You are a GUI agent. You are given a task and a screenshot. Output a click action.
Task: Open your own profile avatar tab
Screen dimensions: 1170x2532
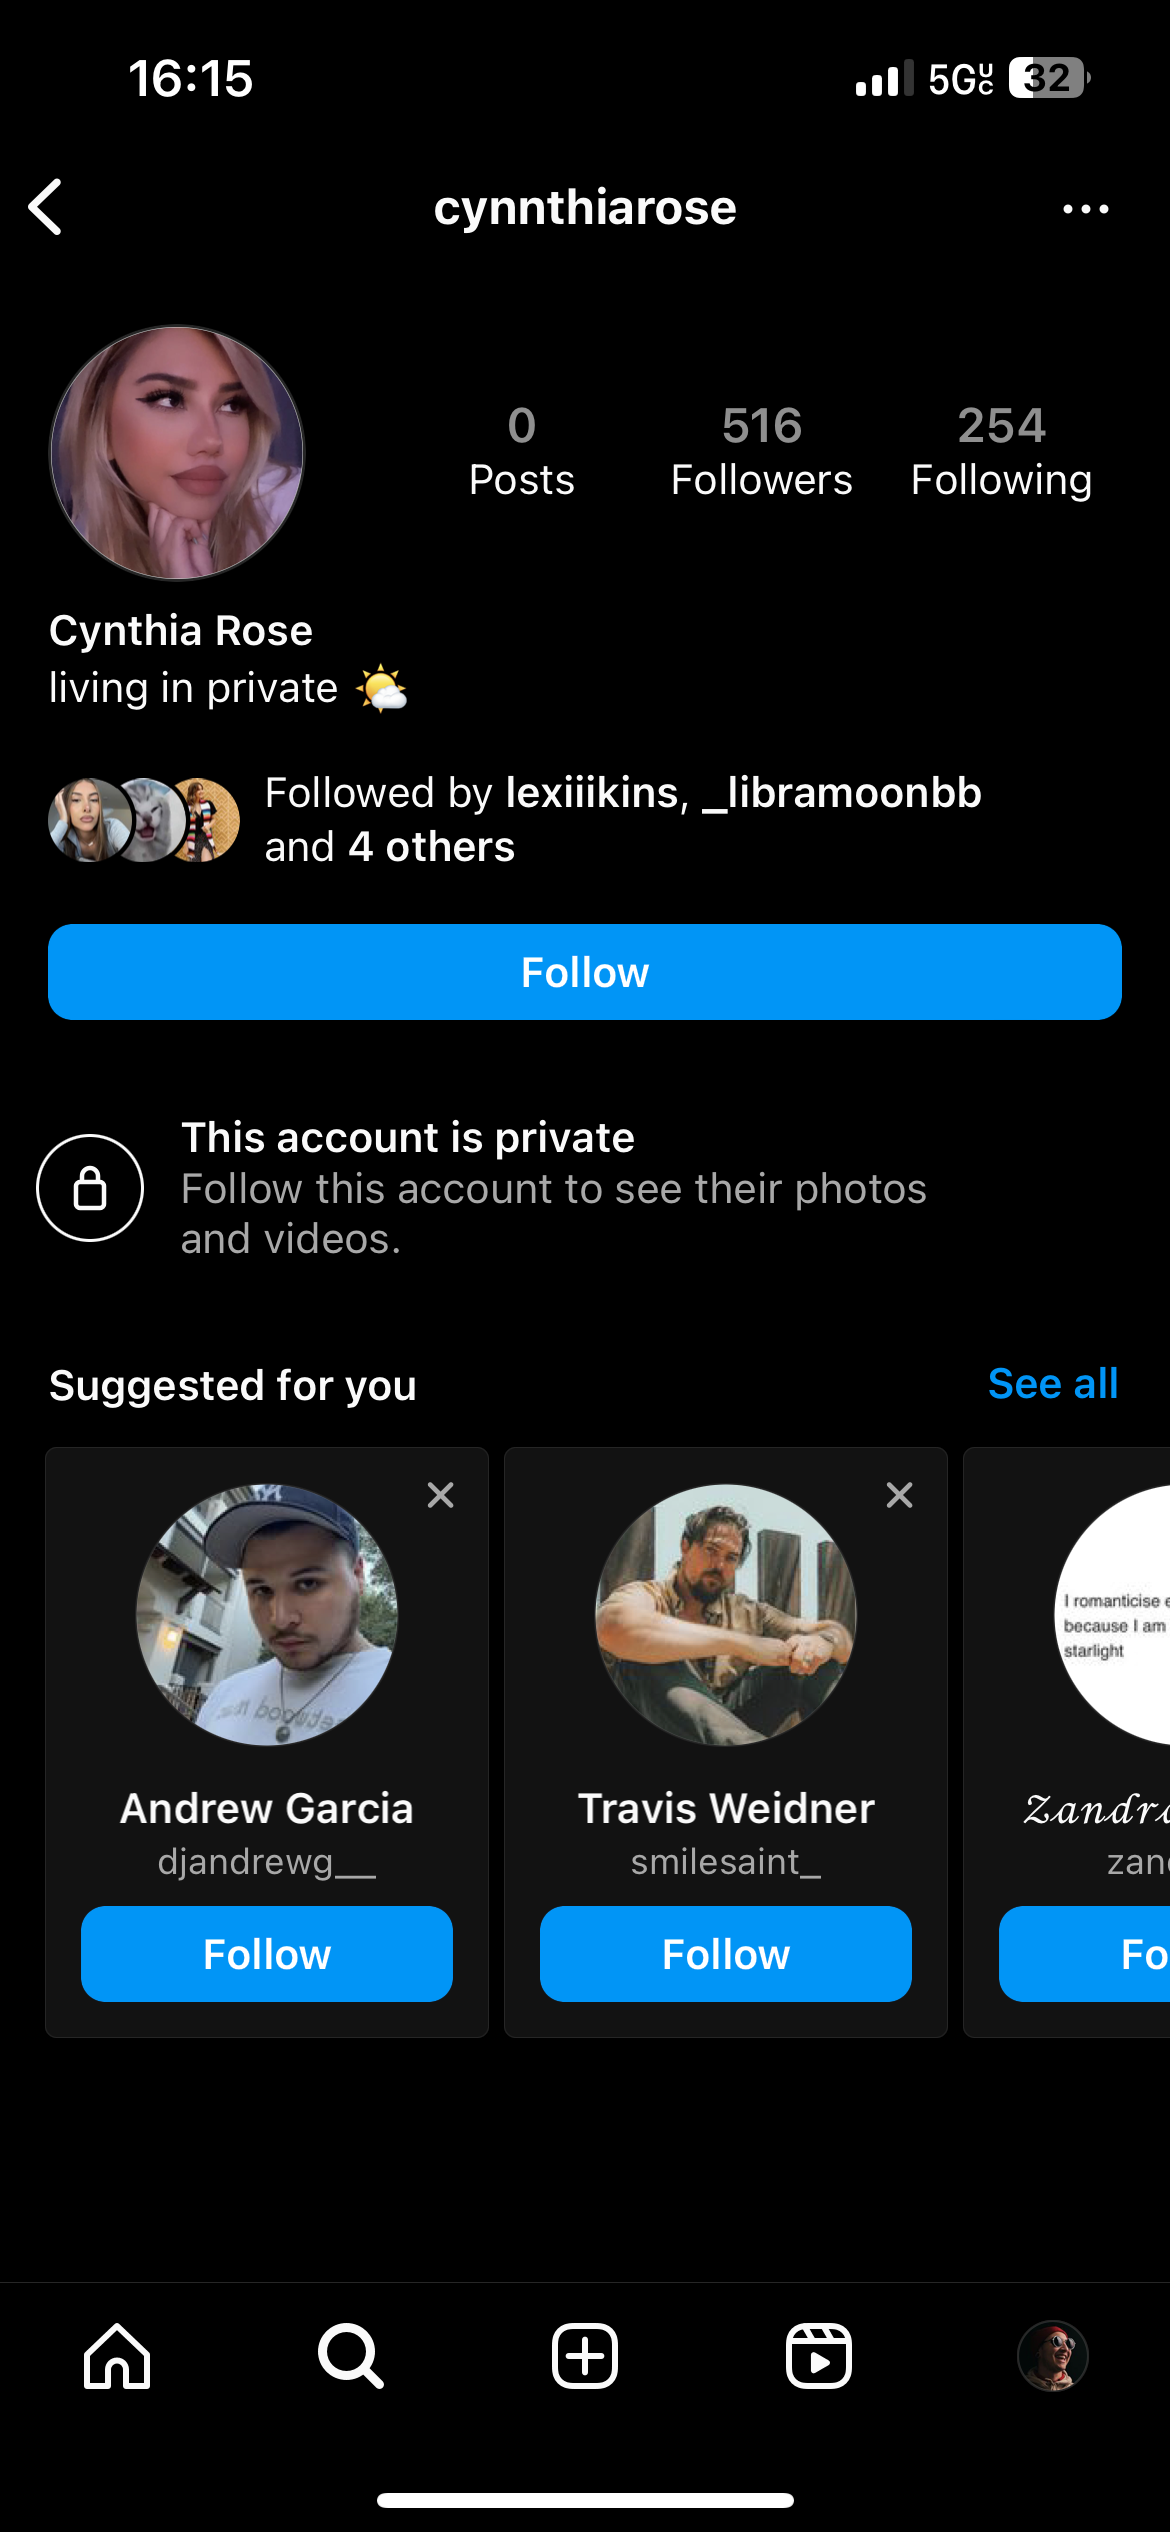click(x=1052, y=2356)
